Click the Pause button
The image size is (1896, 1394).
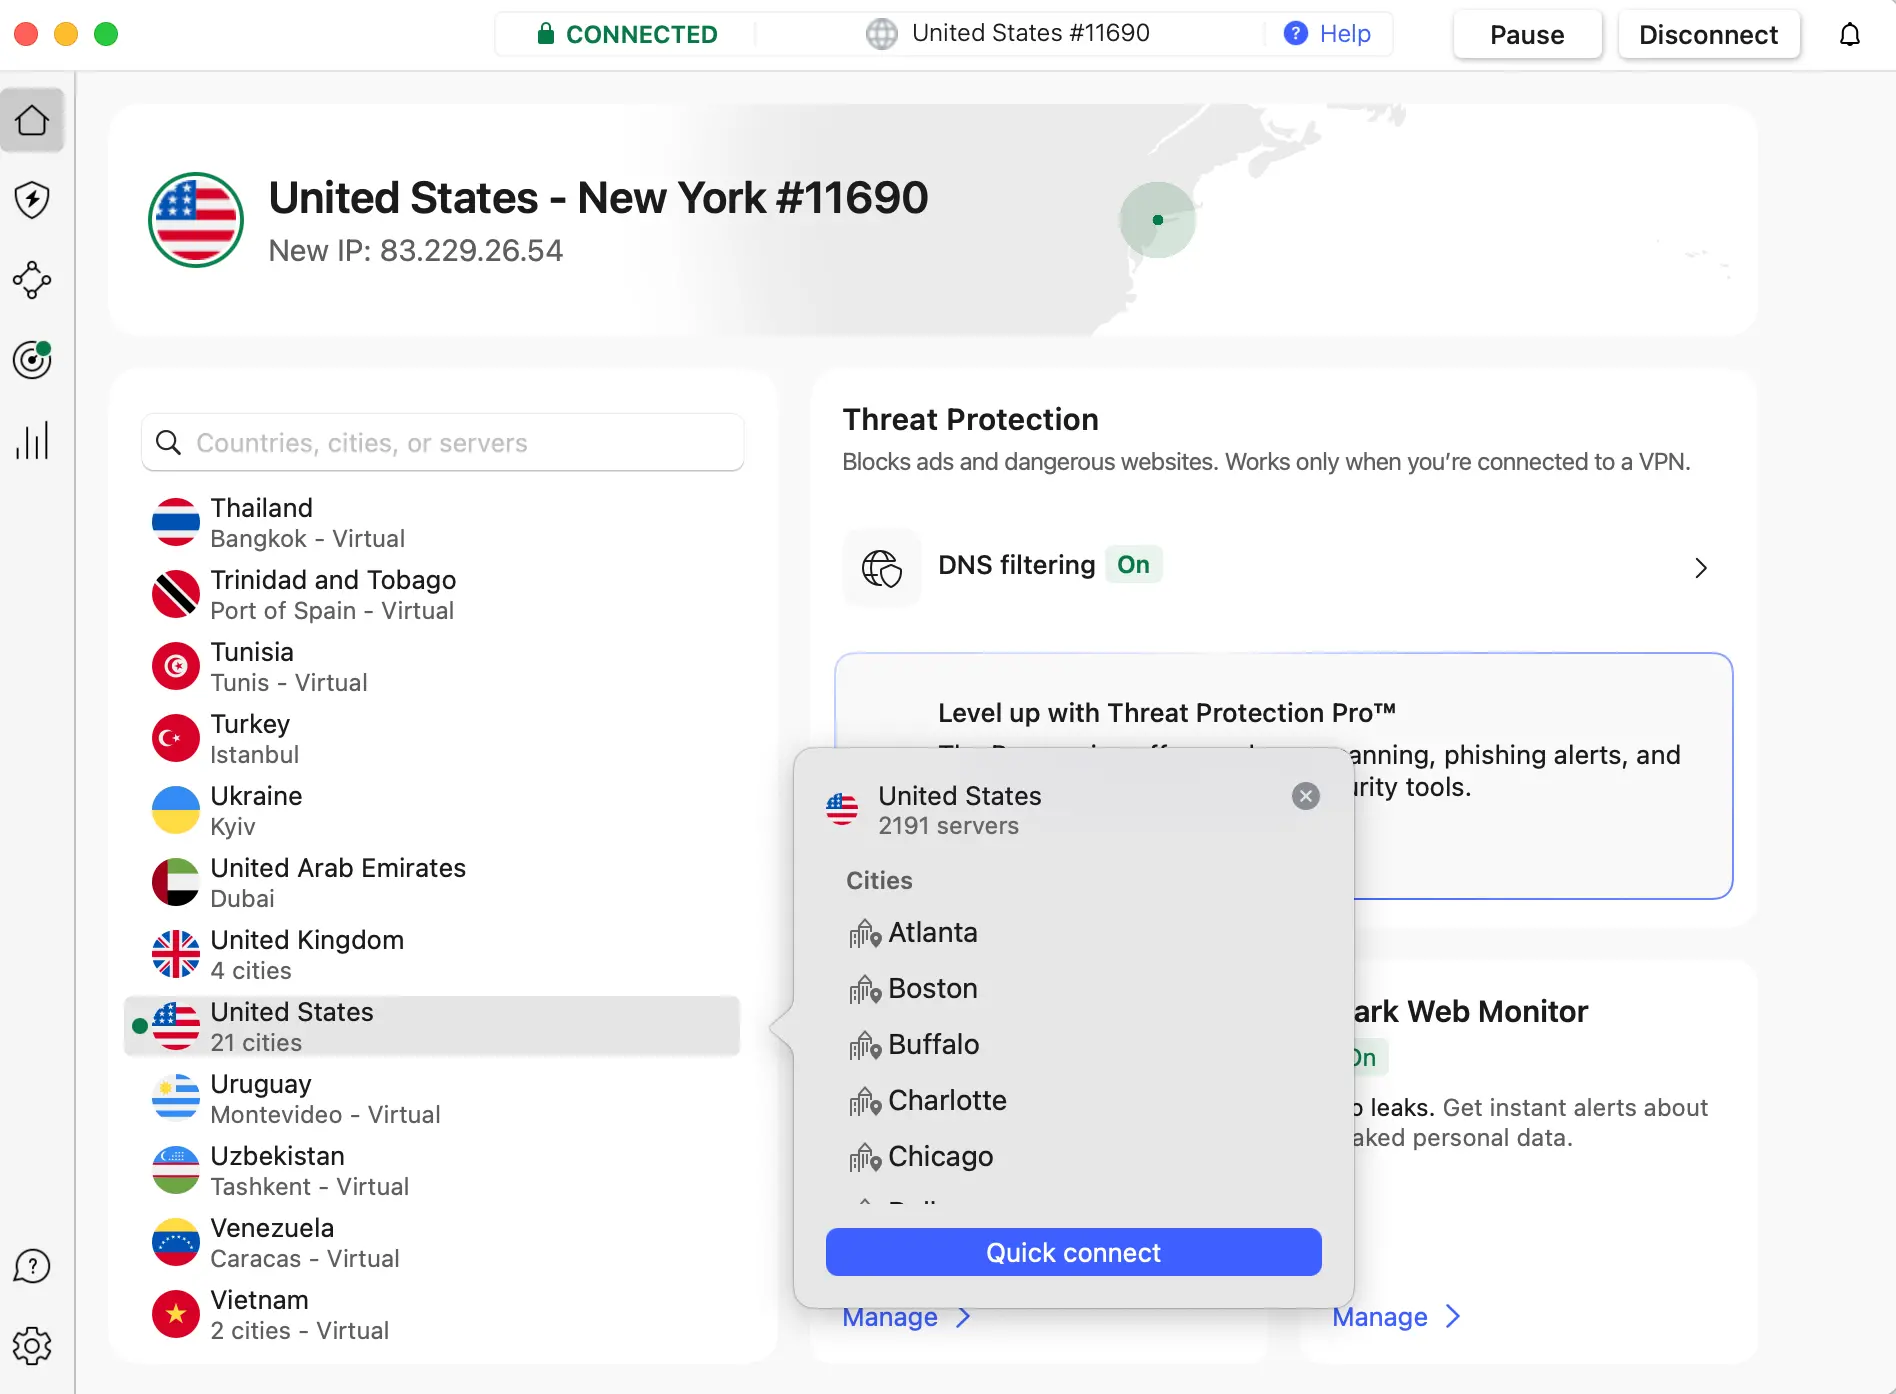1527,35
